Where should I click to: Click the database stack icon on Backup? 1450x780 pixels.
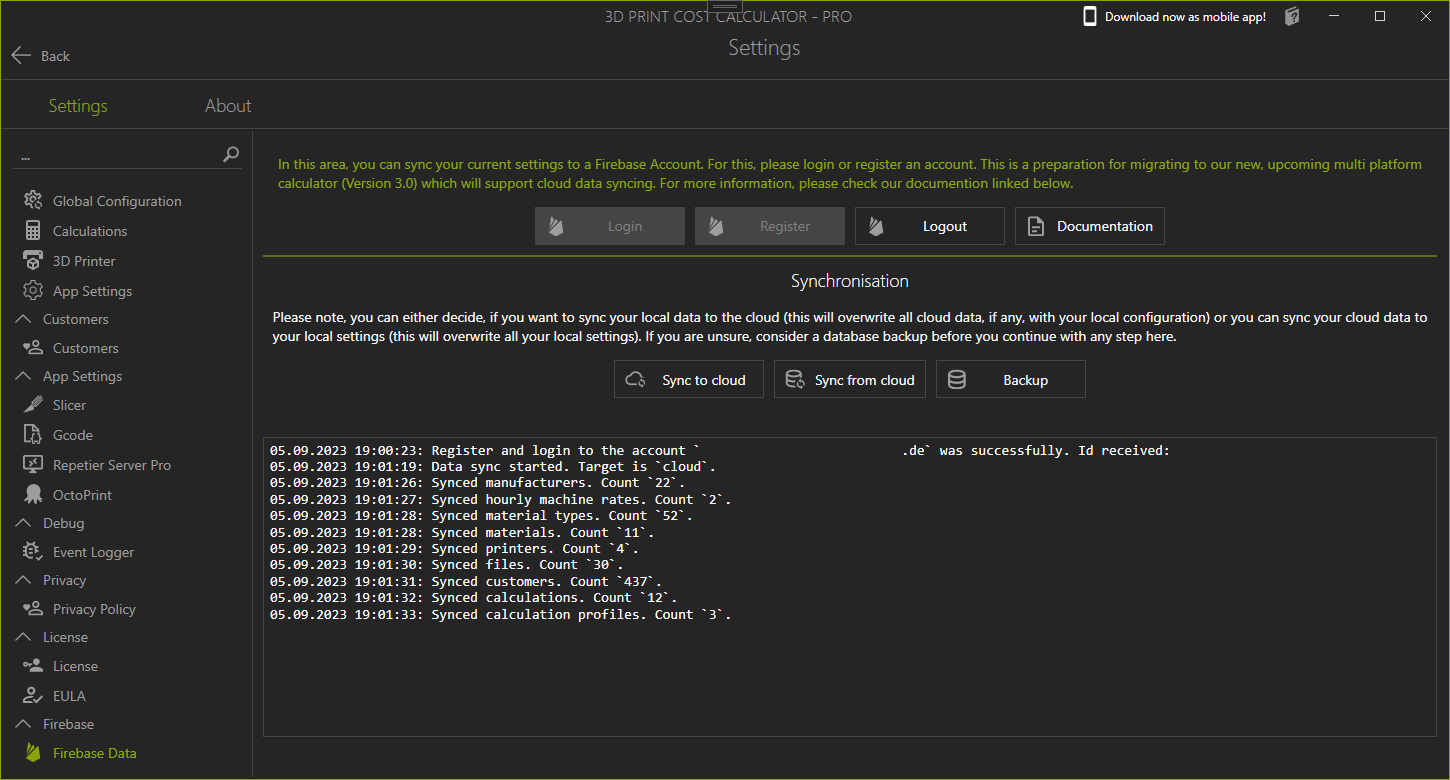click(957, 380)
